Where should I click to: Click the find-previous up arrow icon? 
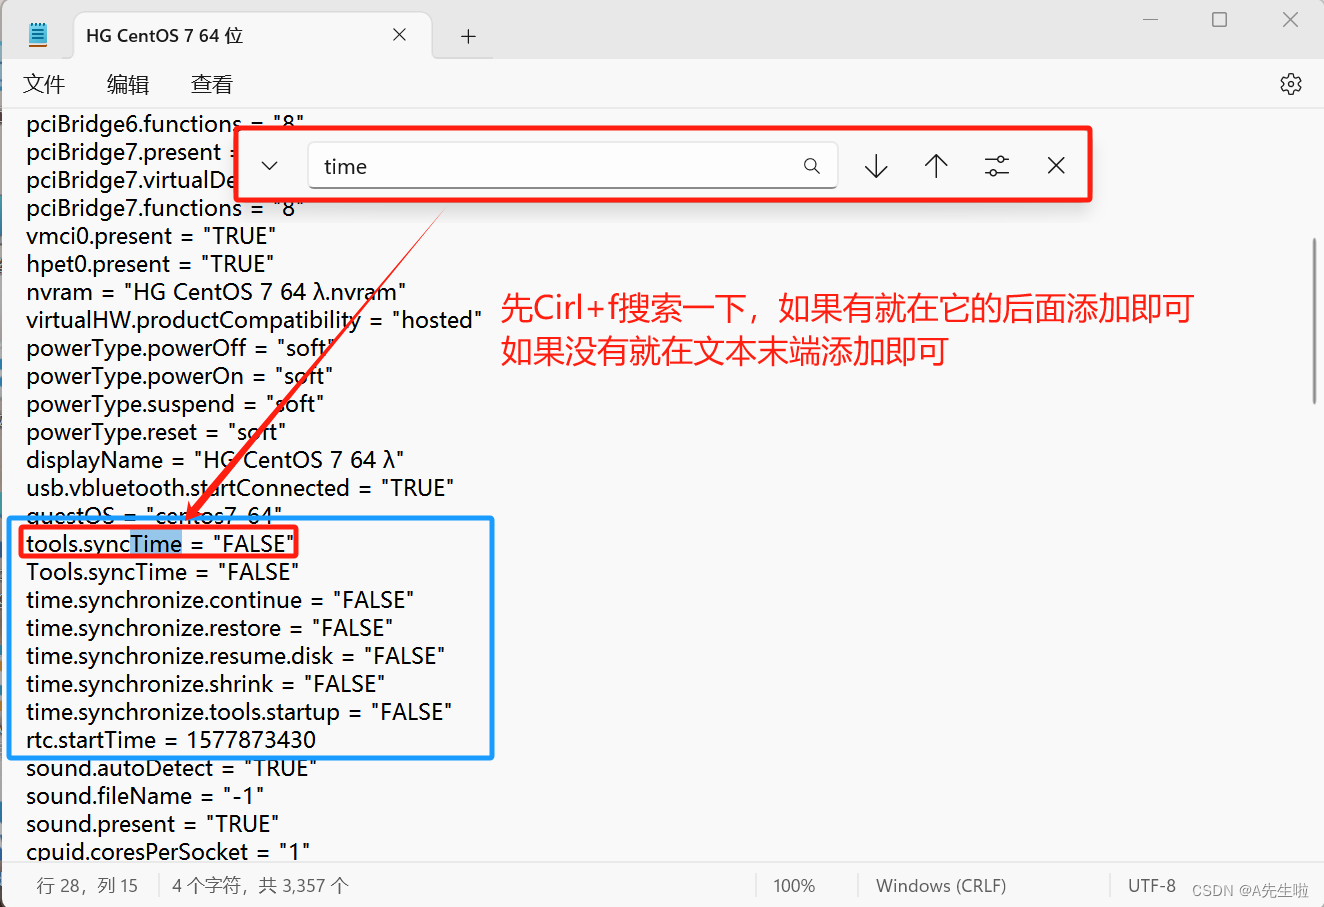point(936,165)
